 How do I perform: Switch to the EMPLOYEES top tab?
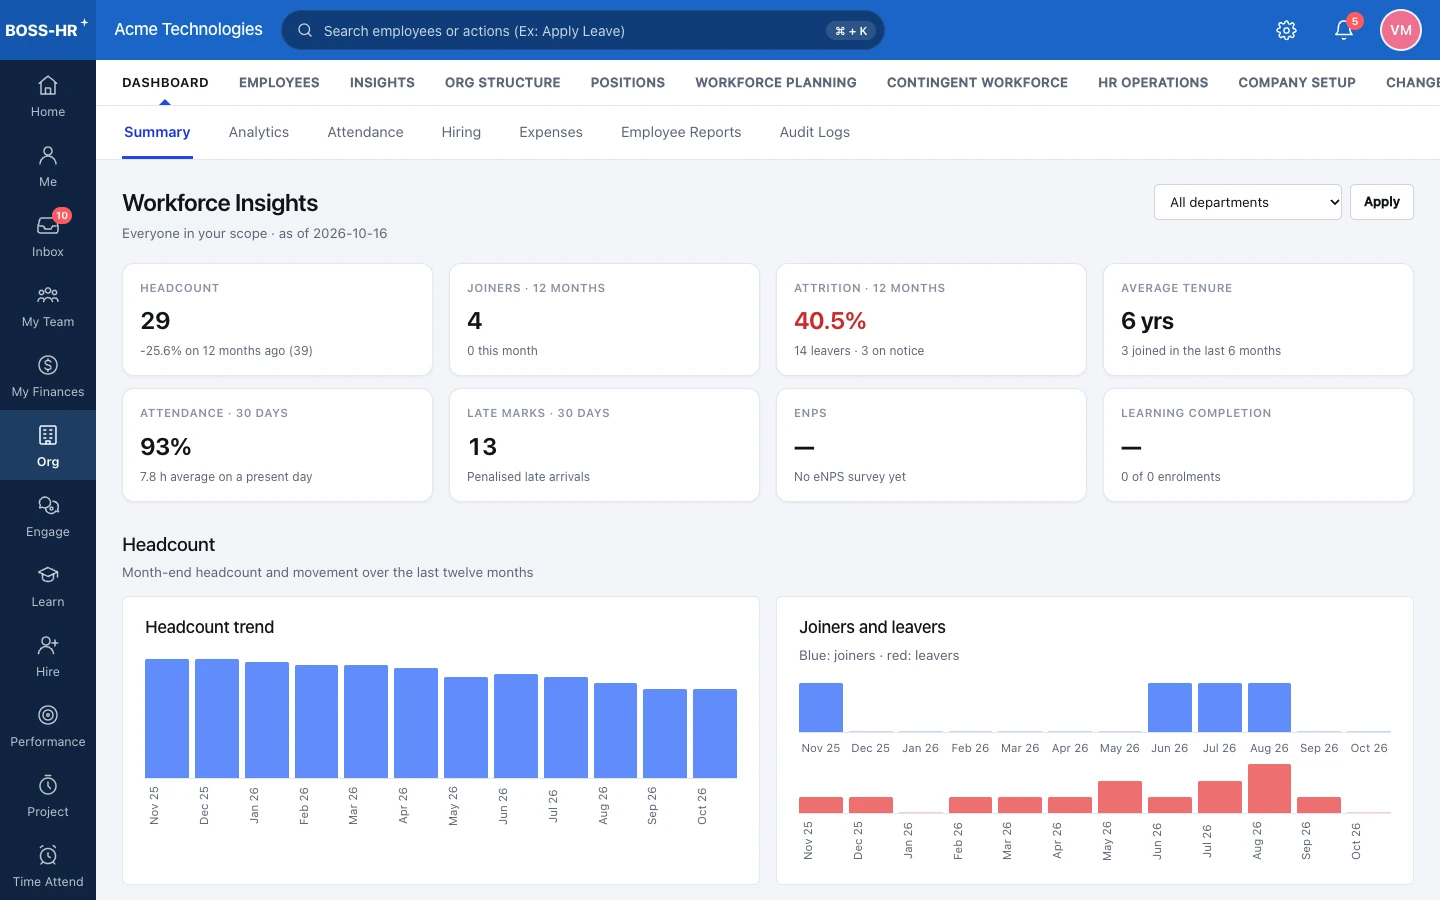point(279,83)
